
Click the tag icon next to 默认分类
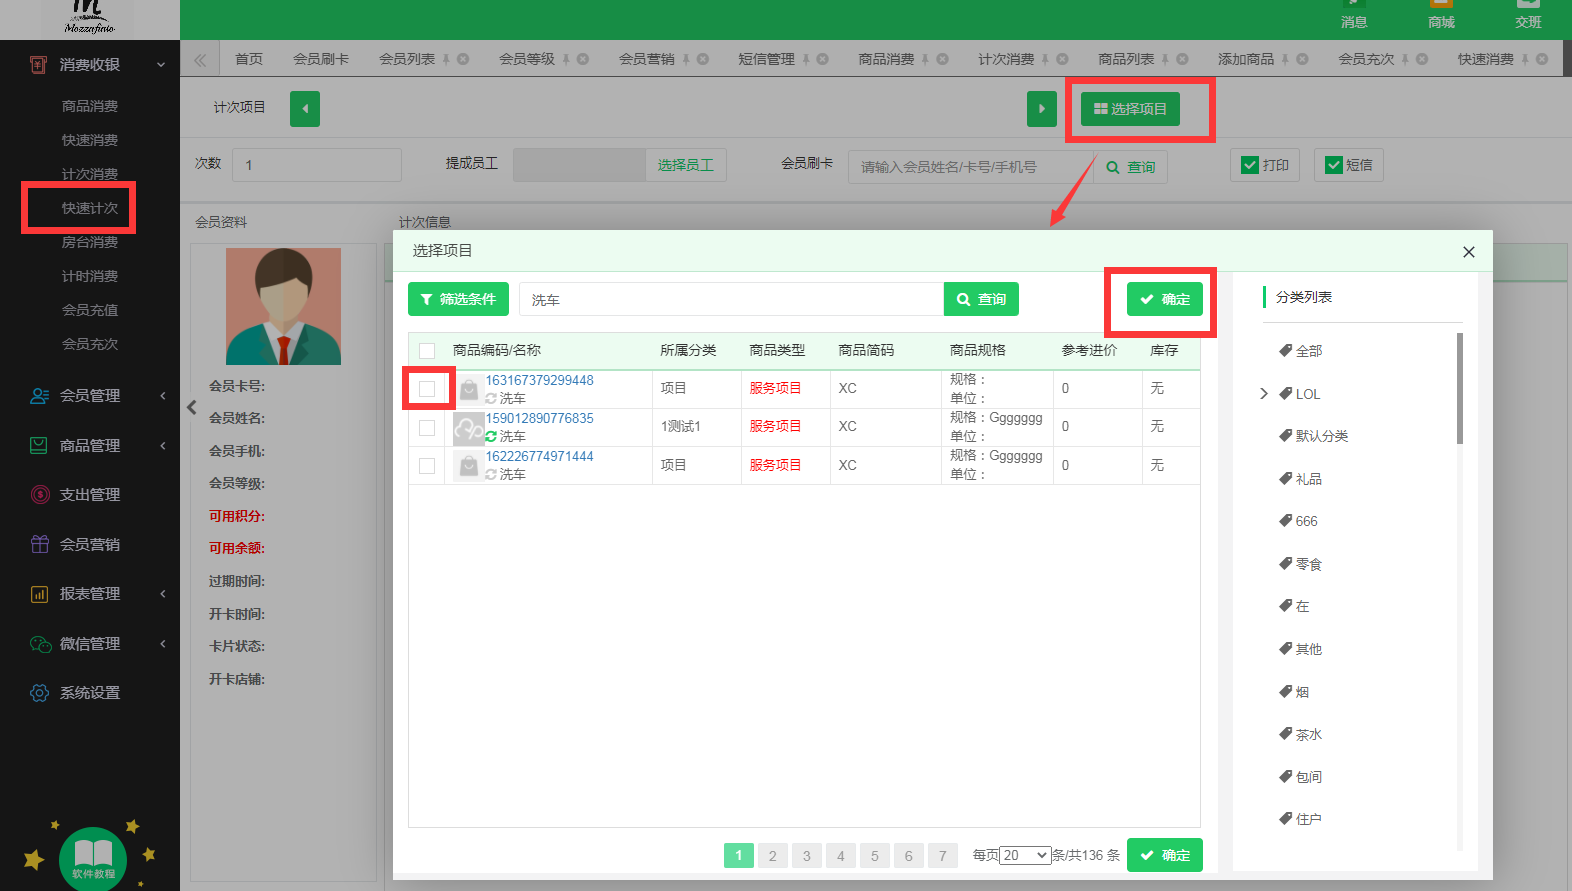click(1286, 435)
